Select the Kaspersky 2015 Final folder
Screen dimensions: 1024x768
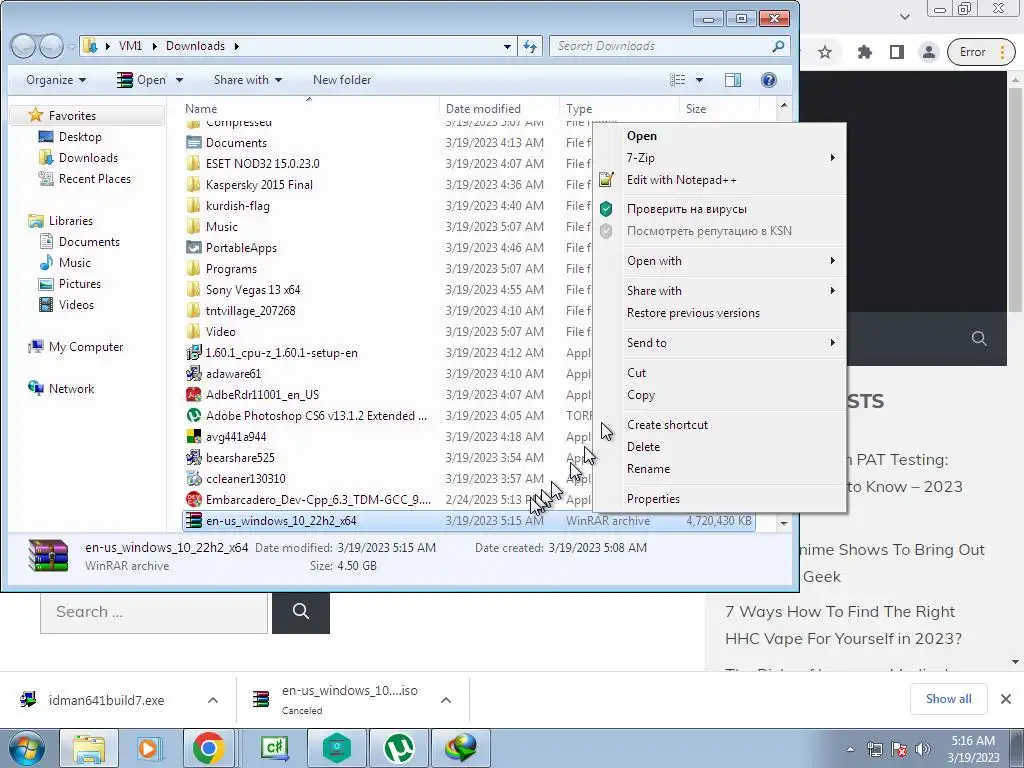tap(259, 185)
